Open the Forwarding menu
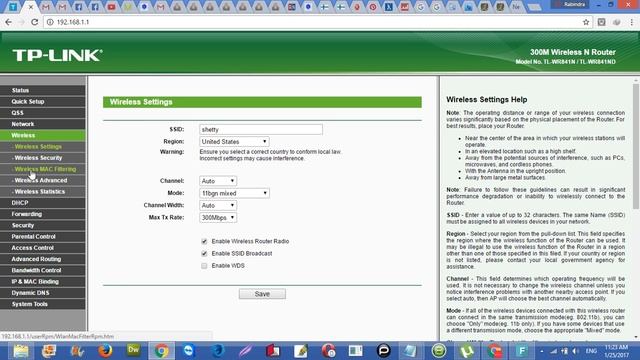640x360 pixels. 43,214
